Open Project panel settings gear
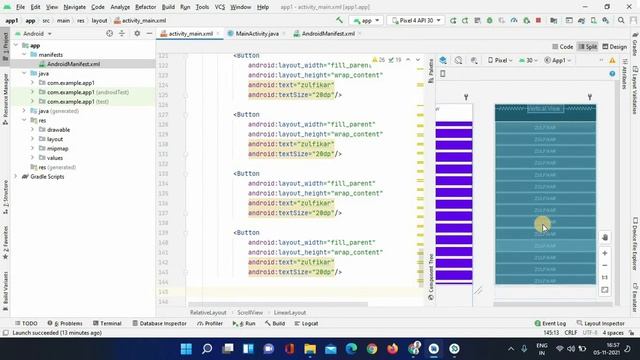 [137, 33]
